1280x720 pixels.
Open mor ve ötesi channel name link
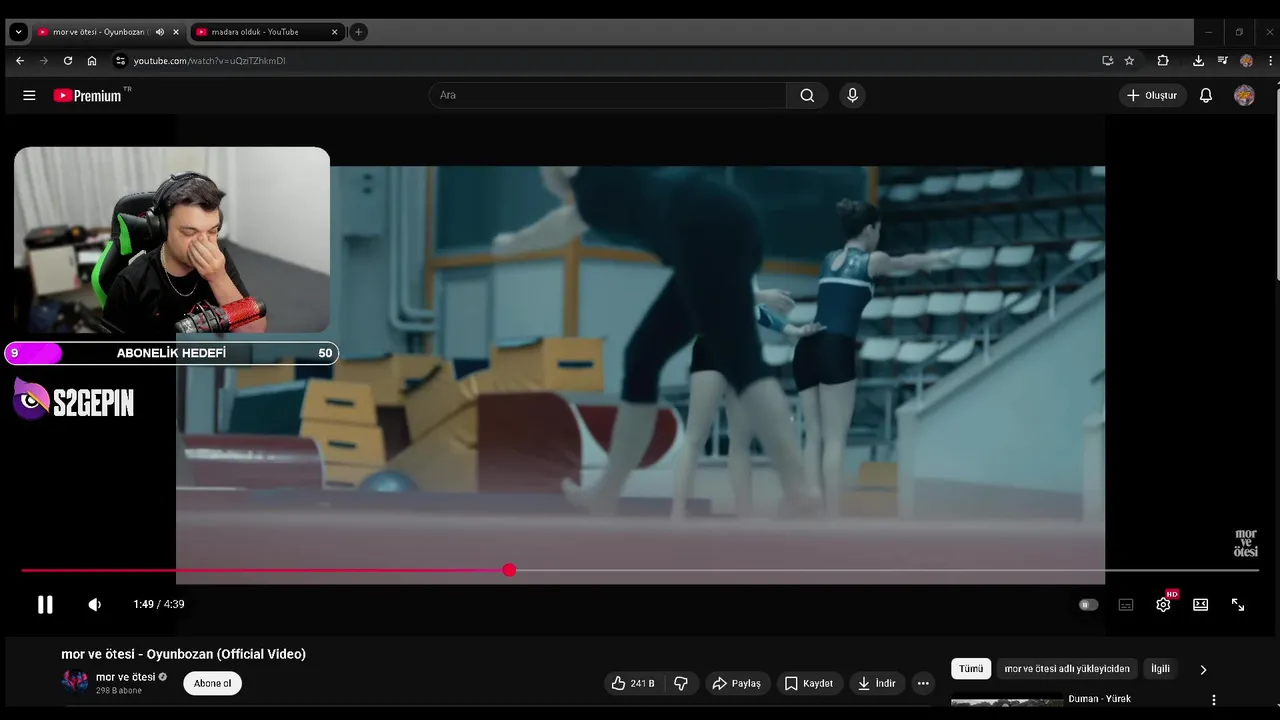[x=125, y=677]
